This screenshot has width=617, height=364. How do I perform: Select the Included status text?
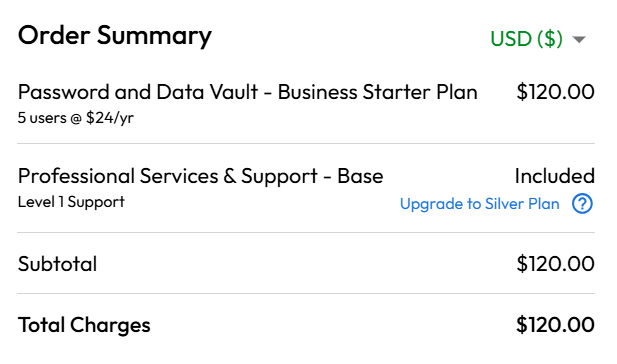[555, 176]
